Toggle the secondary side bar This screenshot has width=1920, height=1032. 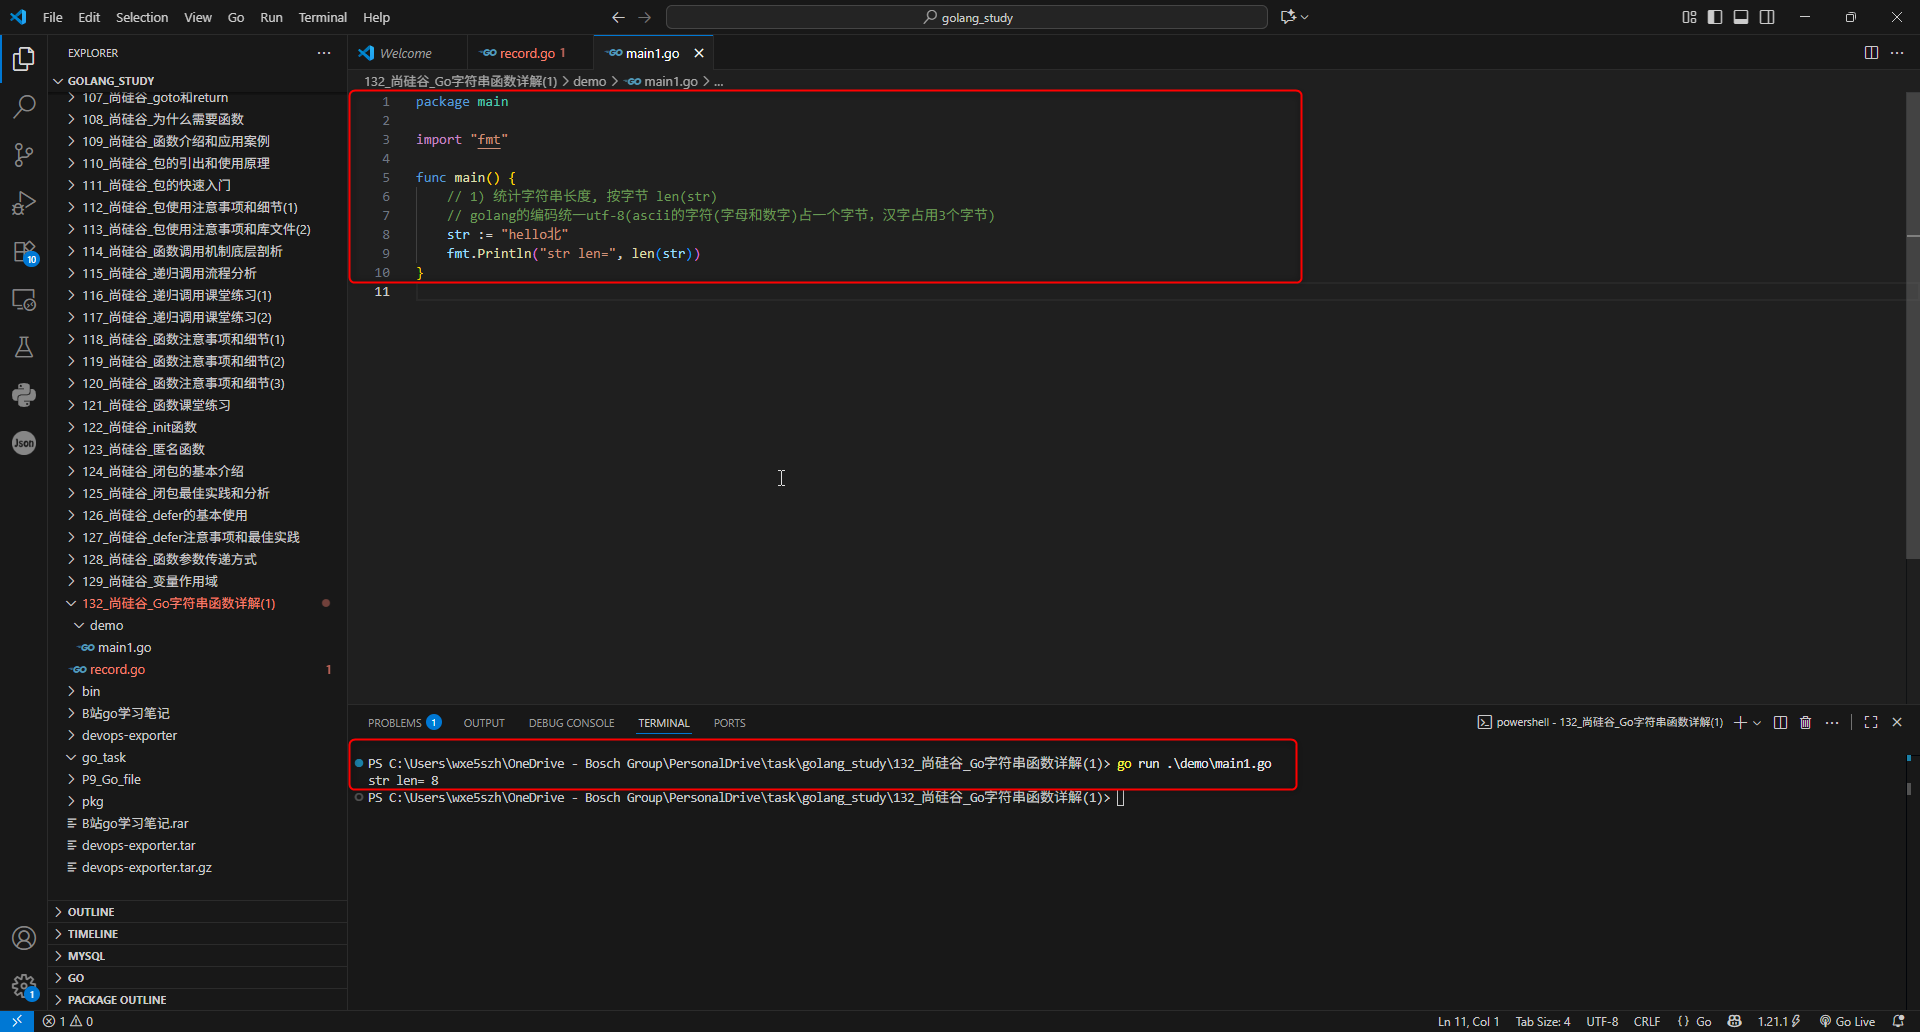(x=1767, y=17)
